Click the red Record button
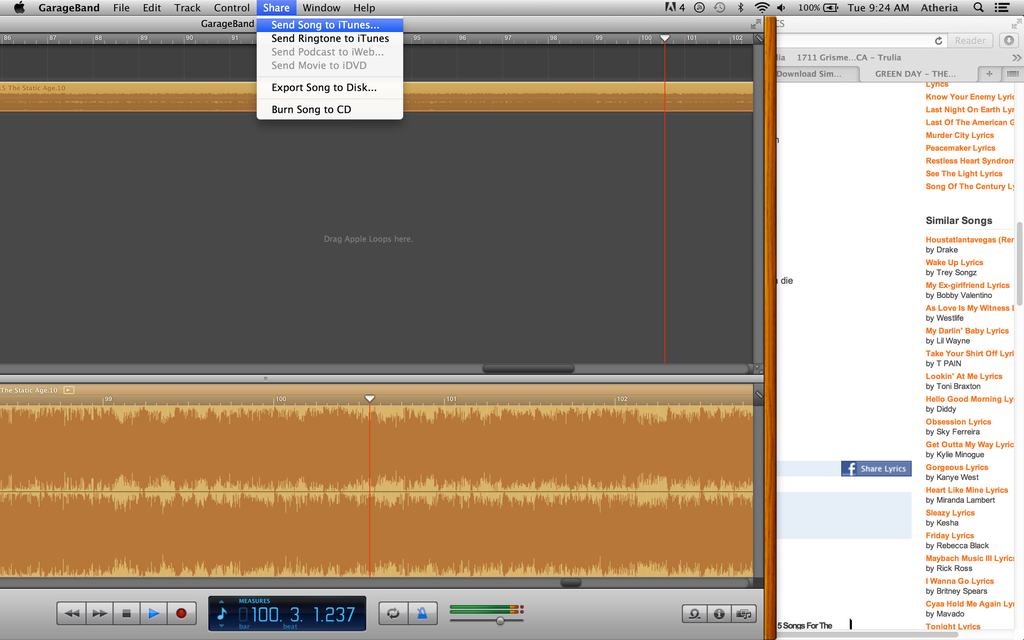Image resolution: width=1024 pixels, height=640 pixels. (181, 613)
